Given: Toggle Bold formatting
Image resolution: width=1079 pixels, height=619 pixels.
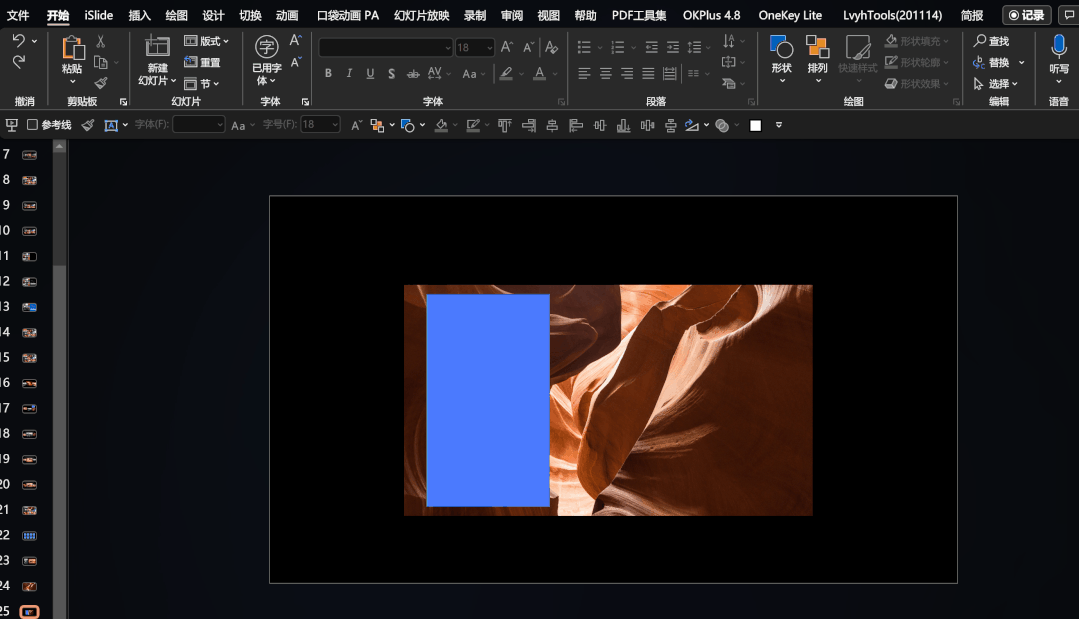Looking at the screenshot, I should coord(328,73).
